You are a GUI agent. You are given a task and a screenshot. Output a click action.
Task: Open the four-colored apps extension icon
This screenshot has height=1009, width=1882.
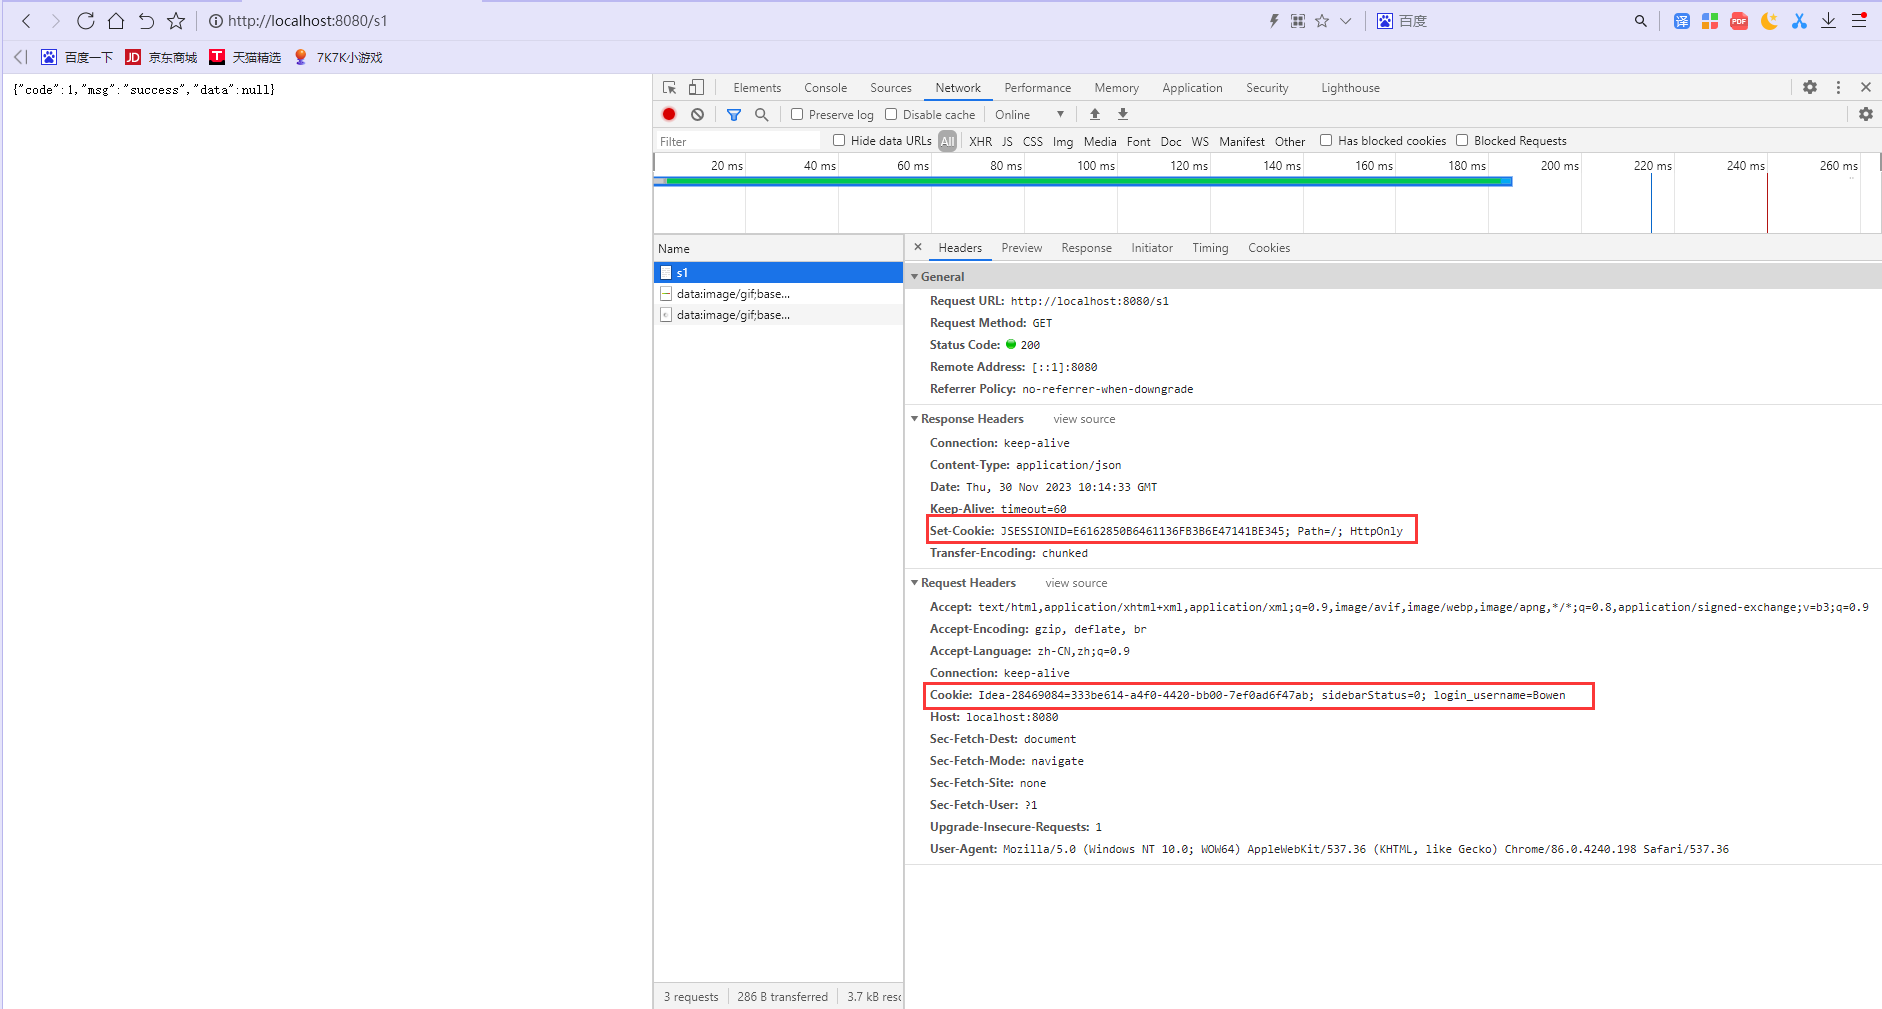(1710, 21)
